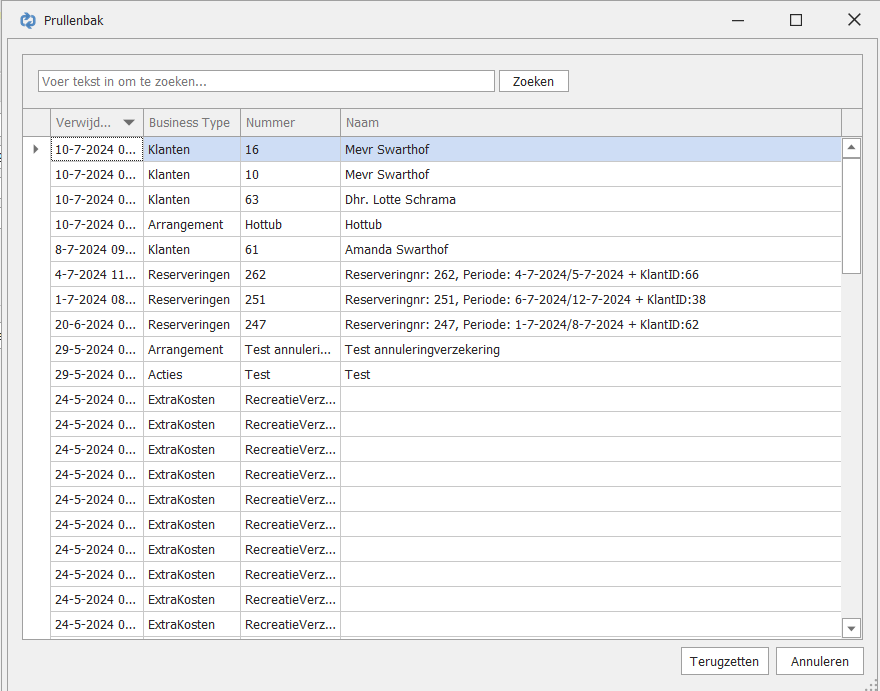Click the scrollbar up arrow
This screenshot has width=880, height=691.
[851, 148]
